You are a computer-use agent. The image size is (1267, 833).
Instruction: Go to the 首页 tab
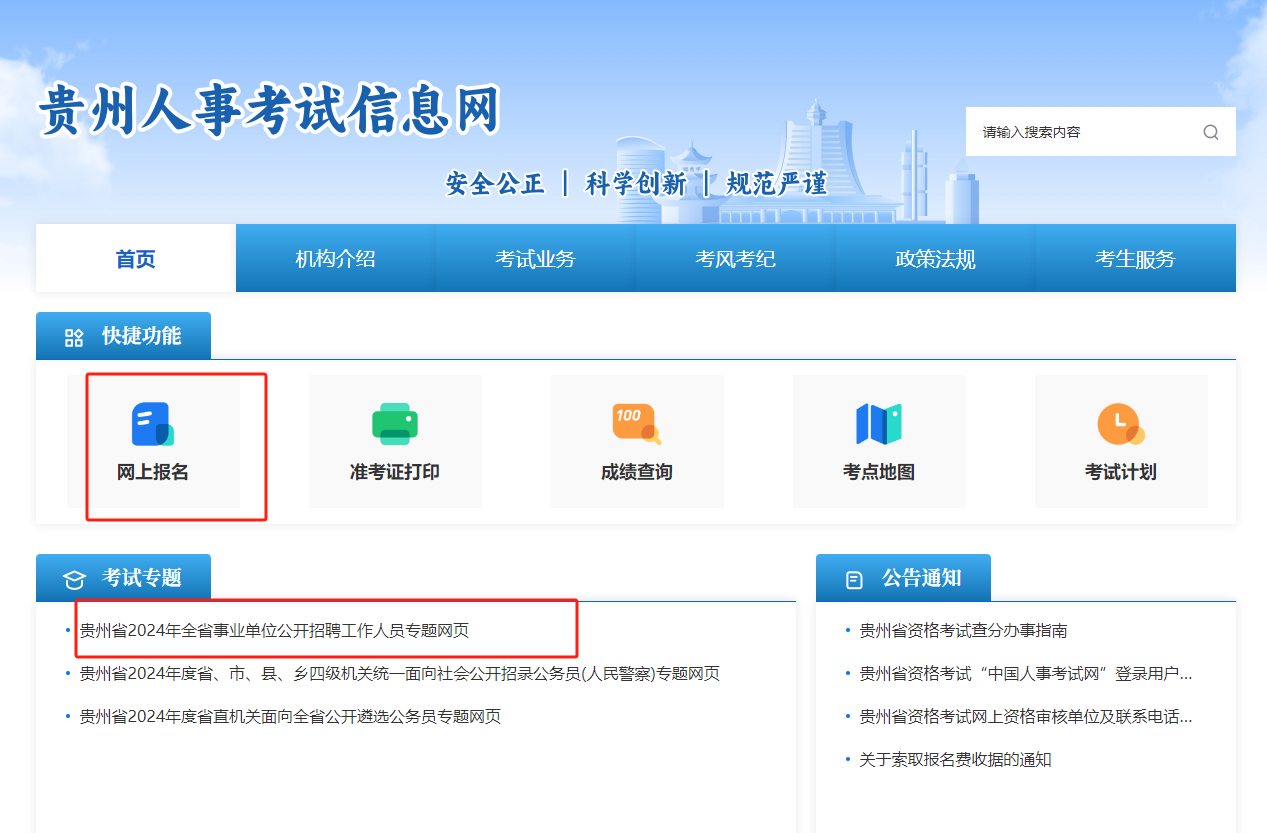[x=136, y=259]
